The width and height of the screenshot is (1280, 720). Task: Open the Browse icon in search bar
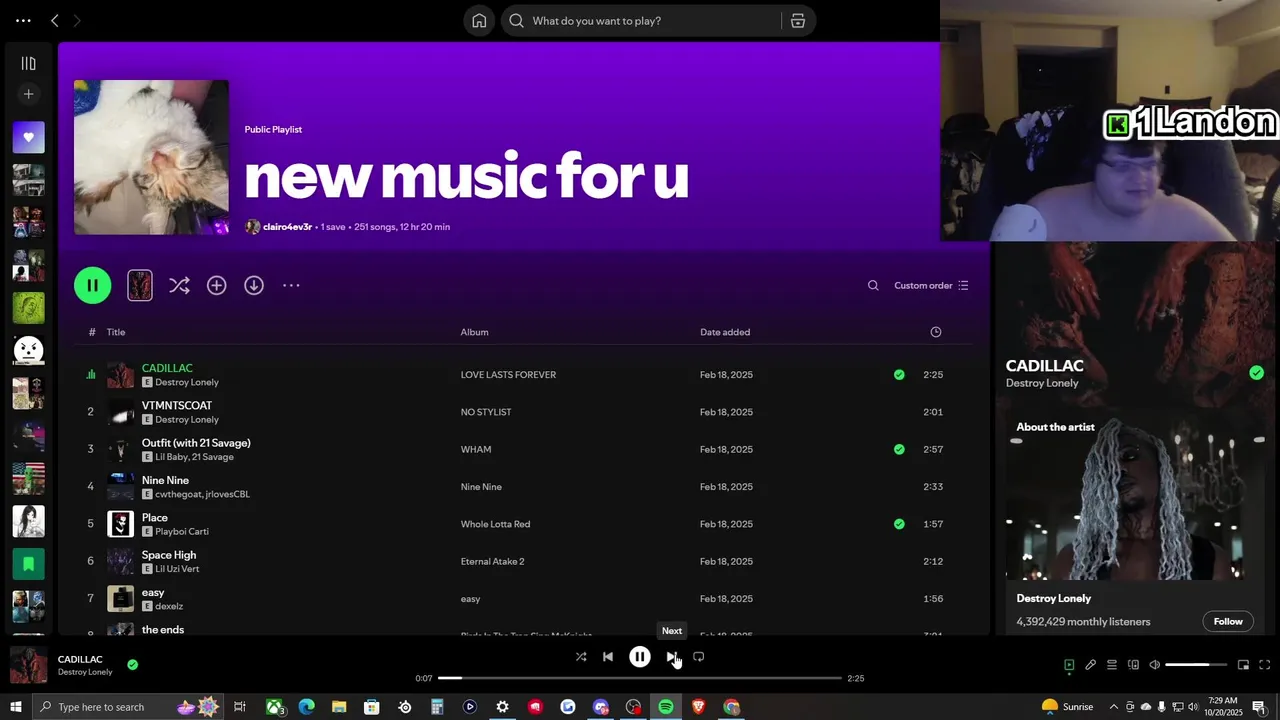798,21
